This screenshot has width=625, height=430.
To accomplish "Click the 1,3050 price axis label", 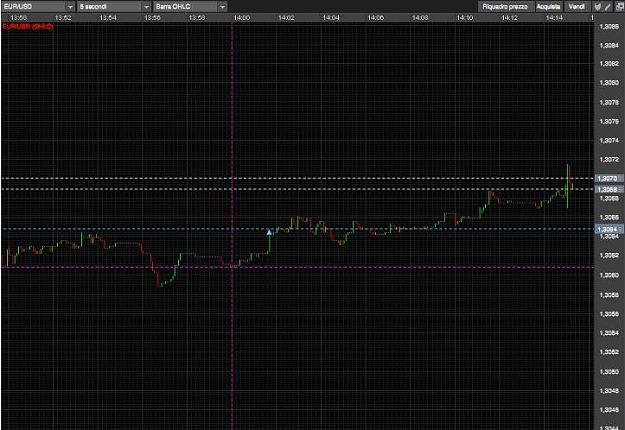I will tap(609, 371).
